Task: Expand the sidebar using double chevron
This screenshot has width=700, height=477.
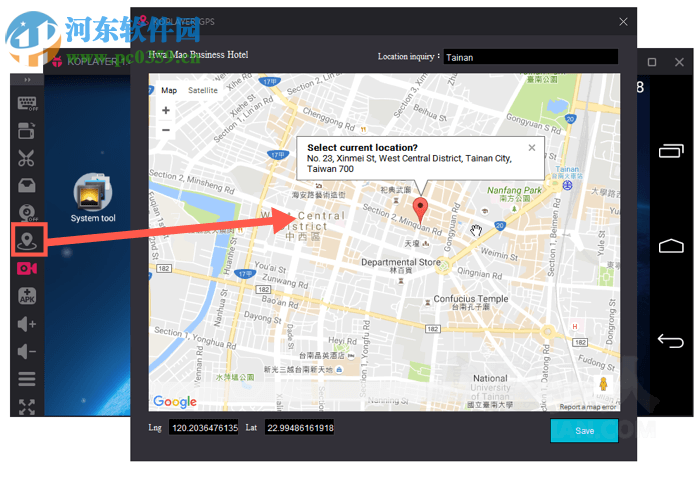Action: point(27,80)
